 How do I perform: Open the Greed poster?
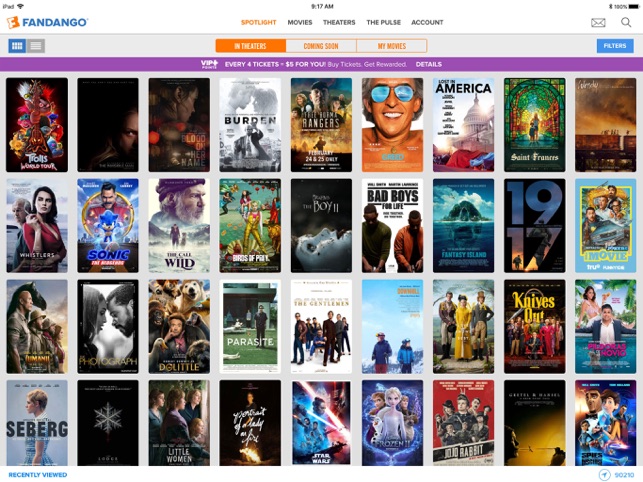[392, 125]
